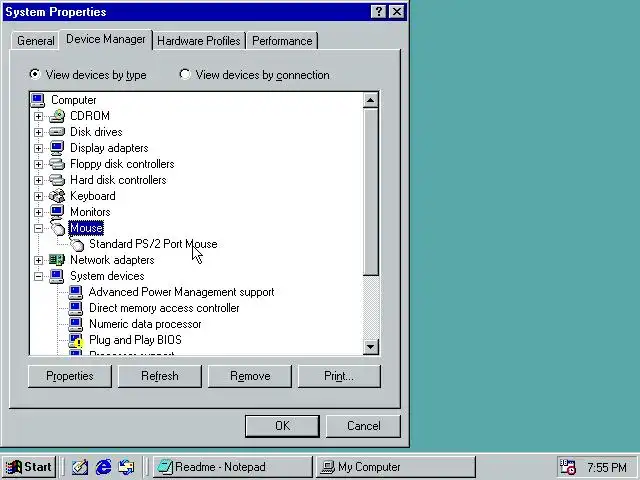This screenshot has width=640, height=480.
Task: Collapse the System devices node
Action: pyautogui.click(x=38, y=276)
